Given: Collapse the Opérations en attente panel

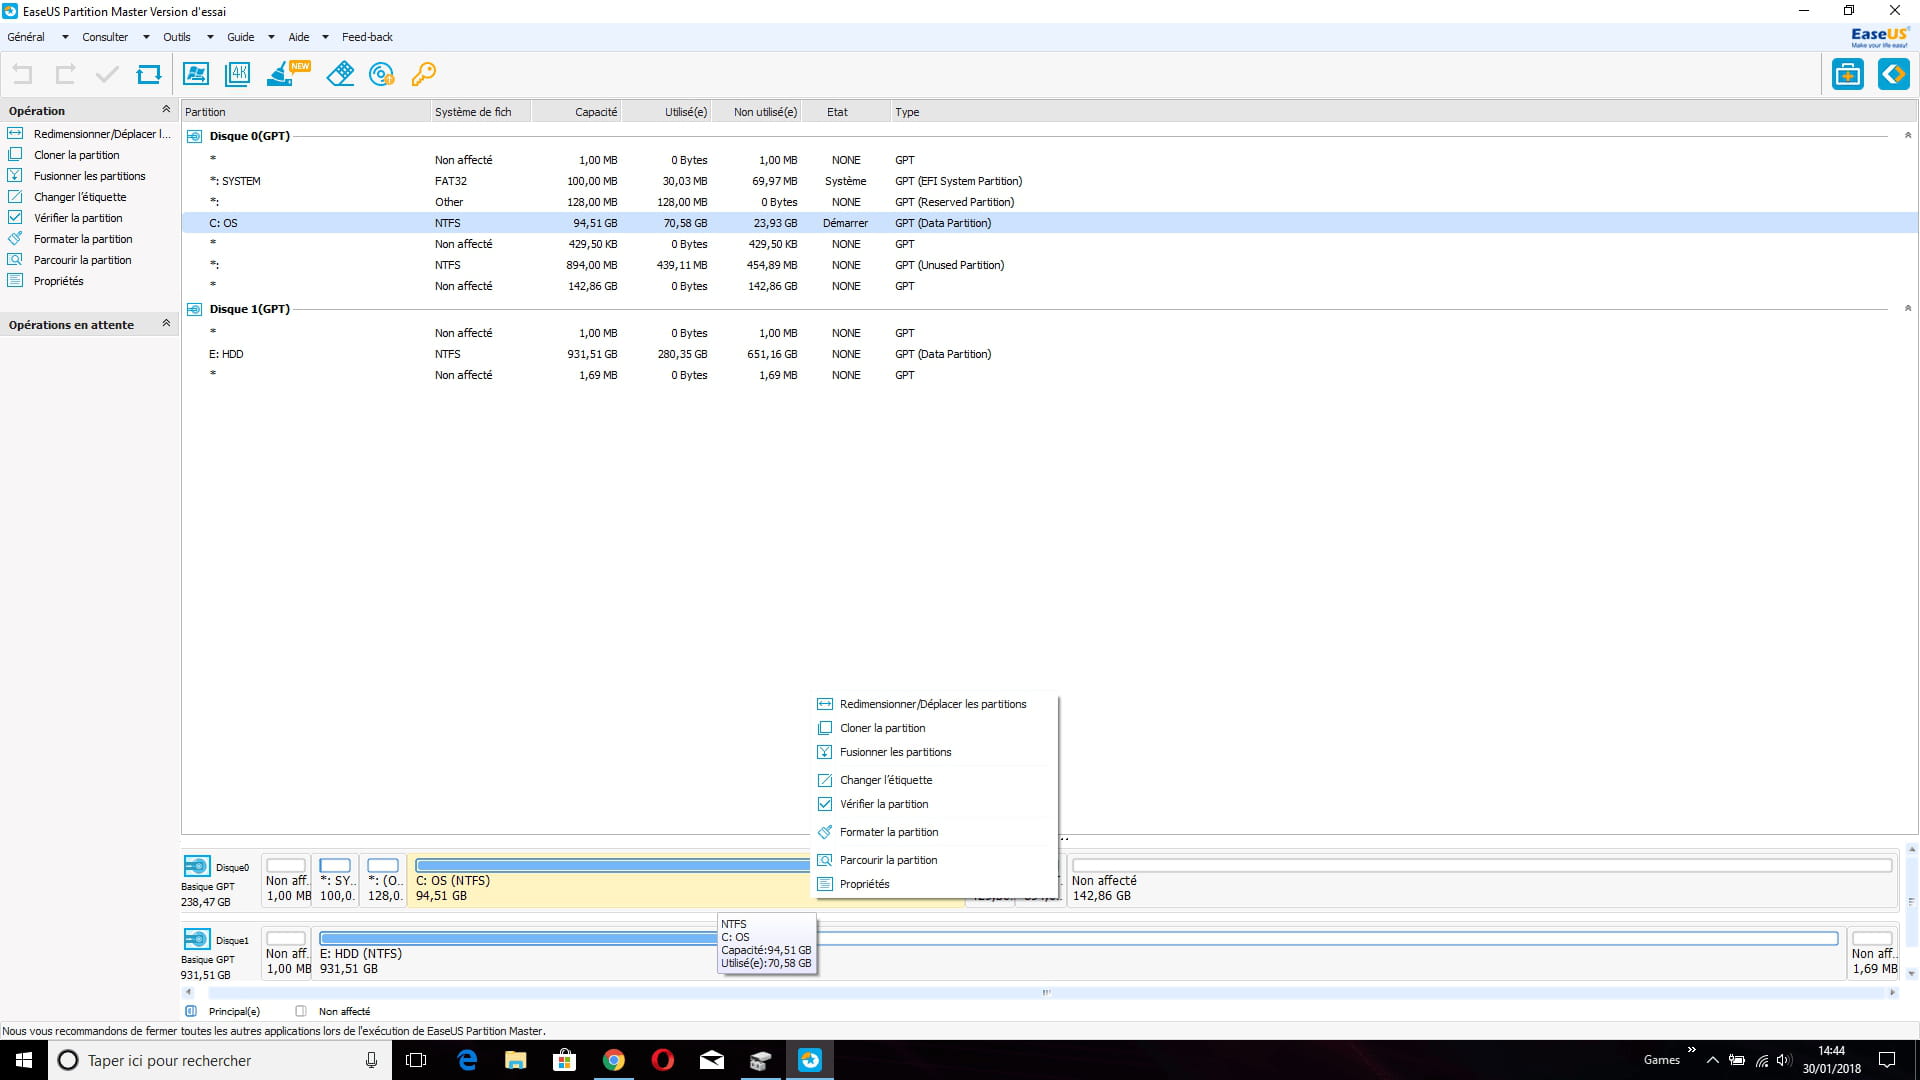Looking at the screenshot, I should click(166, 324).
